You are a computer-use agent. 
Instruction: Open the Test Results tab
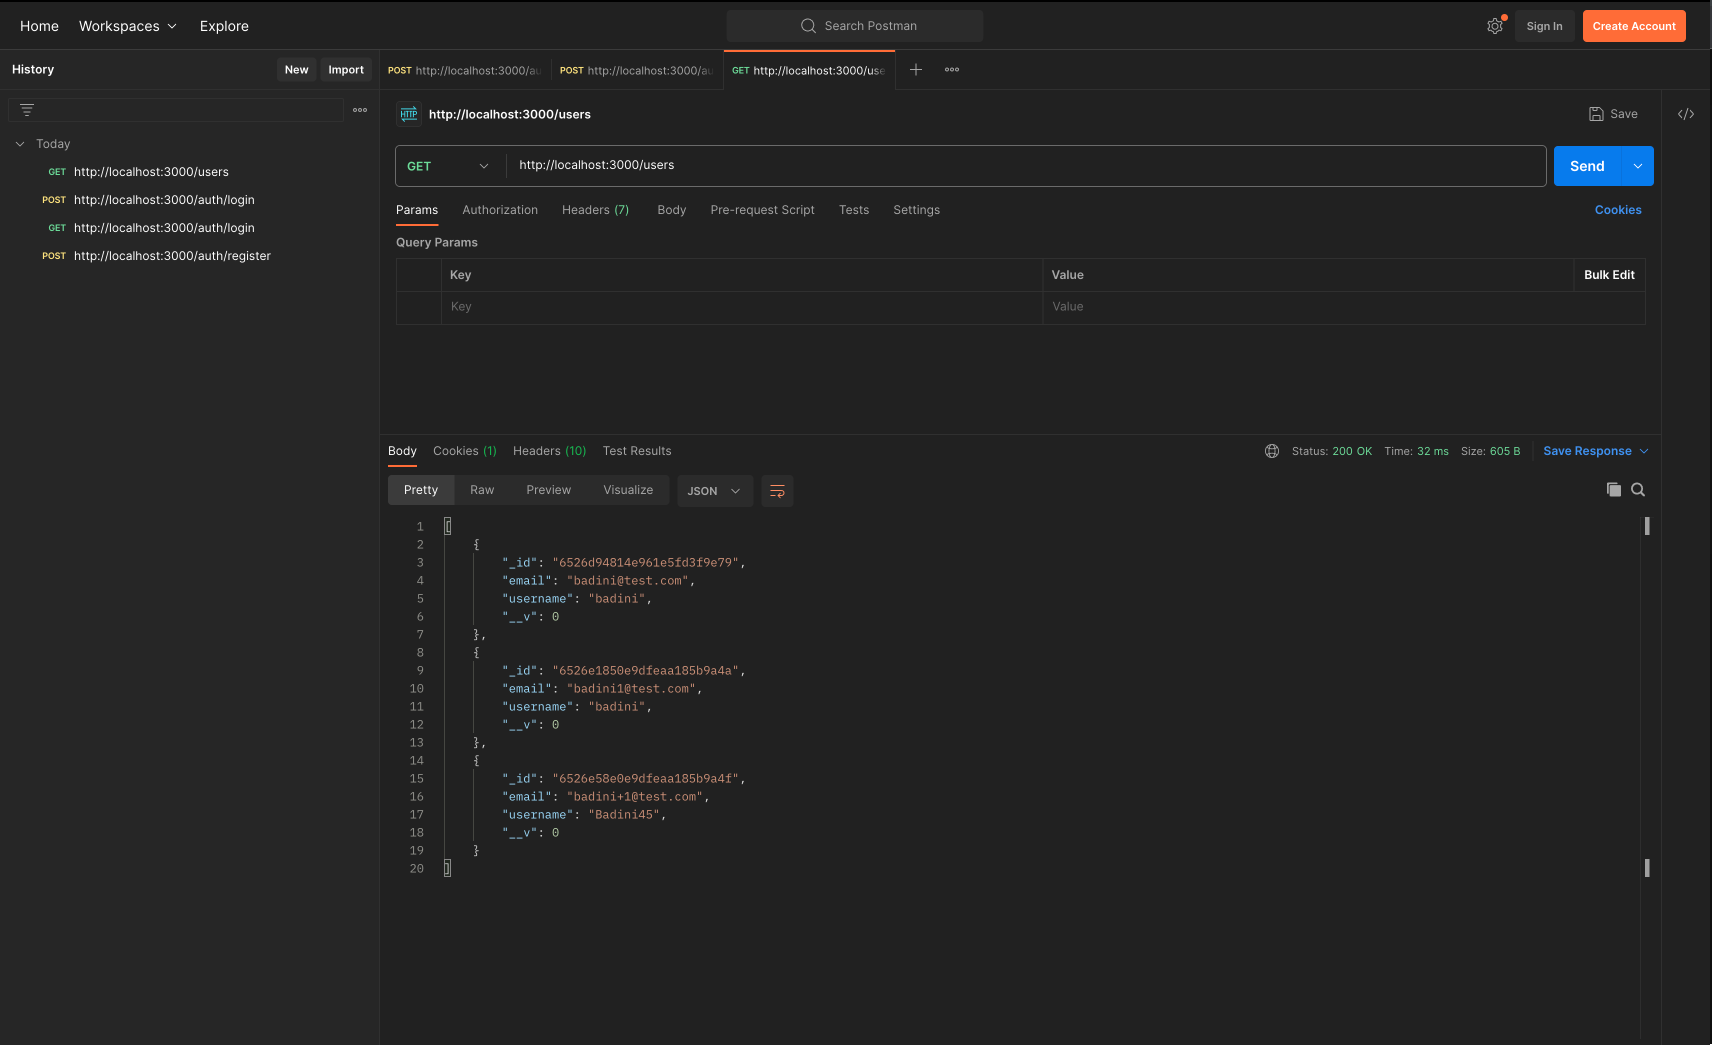coord(637,451)
